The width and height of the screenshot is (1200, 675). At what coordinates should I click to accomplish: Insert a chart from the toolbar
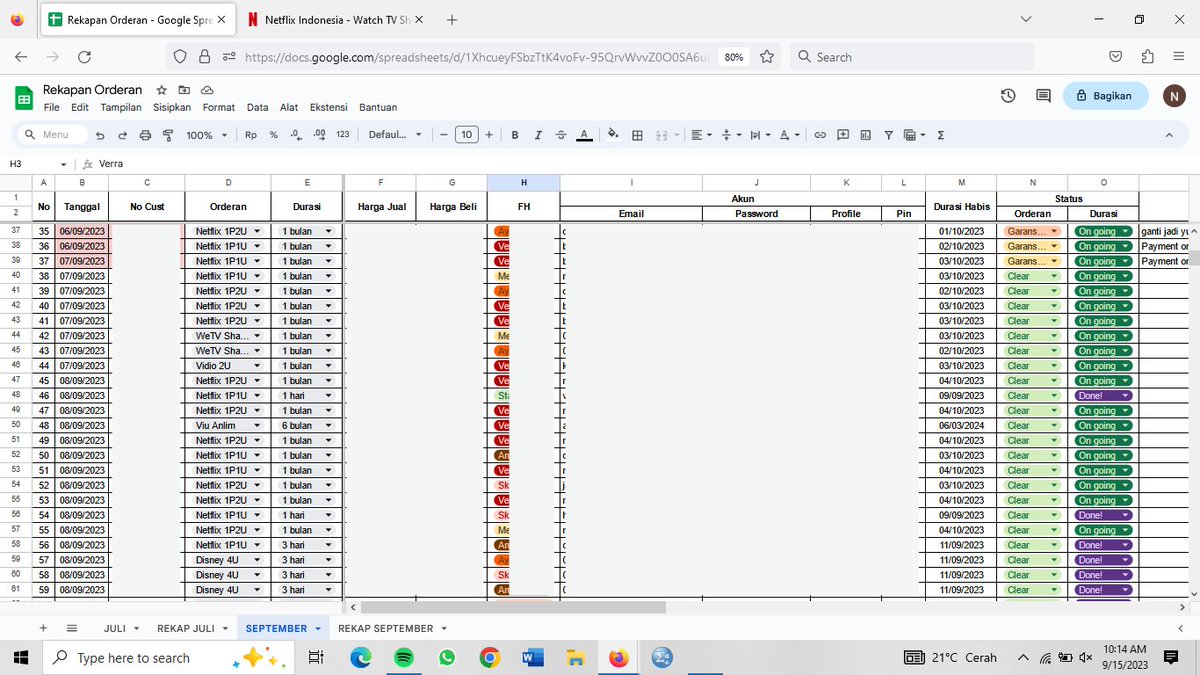pyautogui.click(x=865, y=135)
